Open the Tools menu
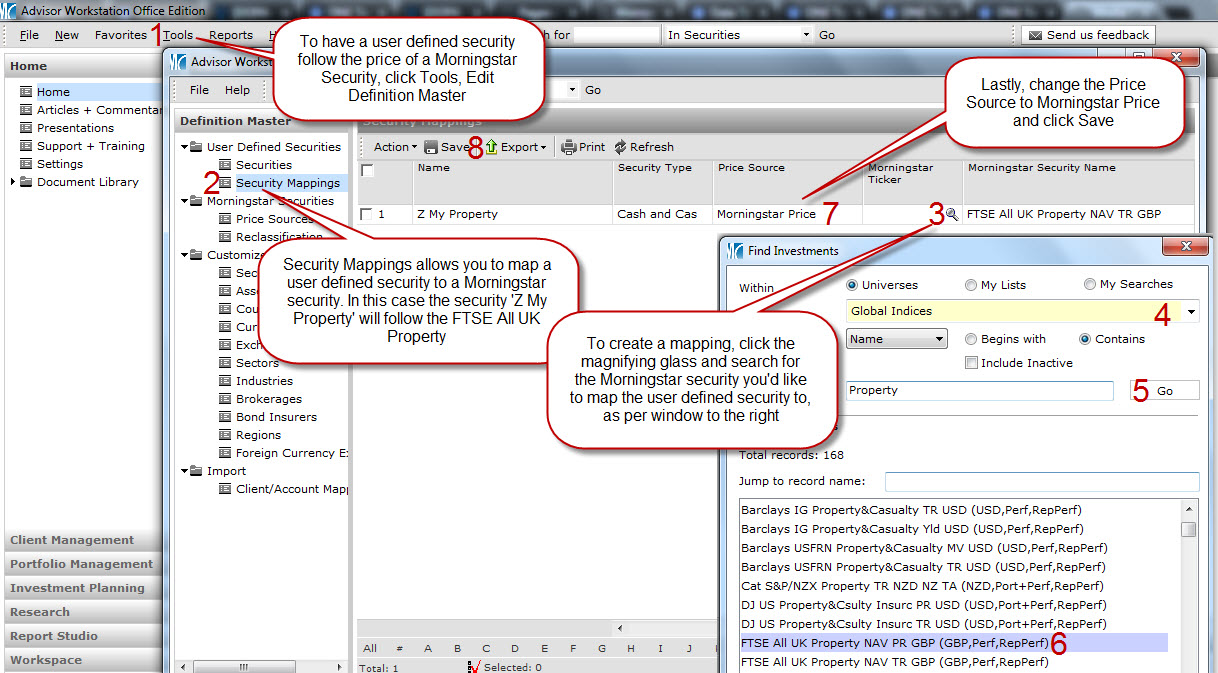This screenshot has height=673, width=1218. [x=178, y=35]
